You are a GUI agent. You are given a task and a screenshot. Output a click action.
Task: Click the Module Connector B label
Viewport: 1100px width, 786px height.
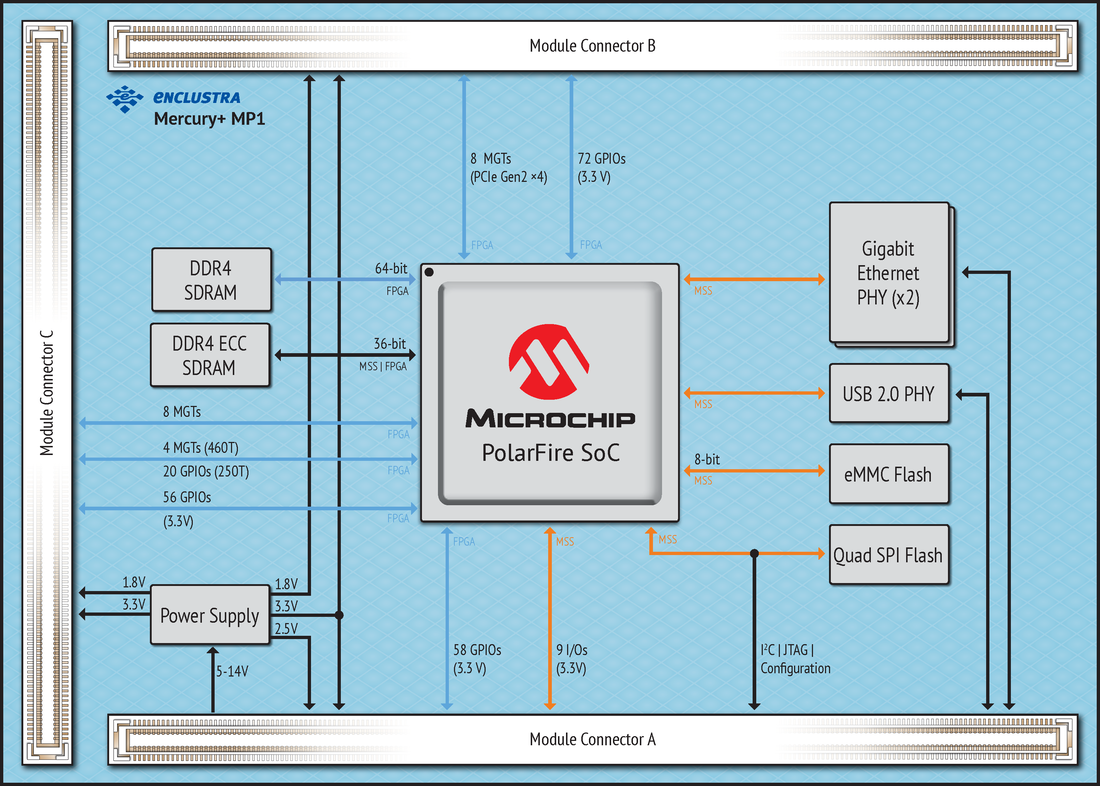click(592, 45)
